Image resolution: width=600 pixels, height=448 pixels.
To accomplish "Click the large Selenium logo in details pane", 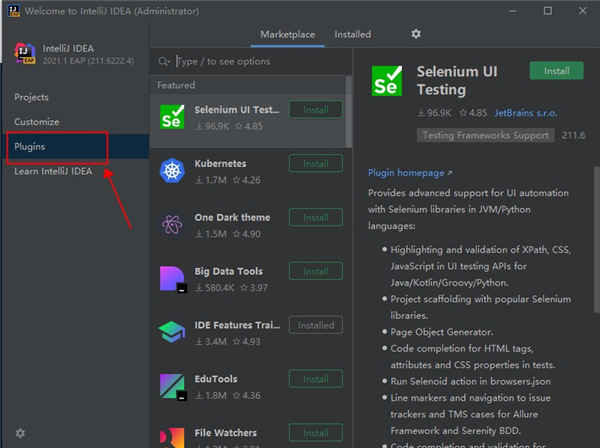I will point(387,81).
